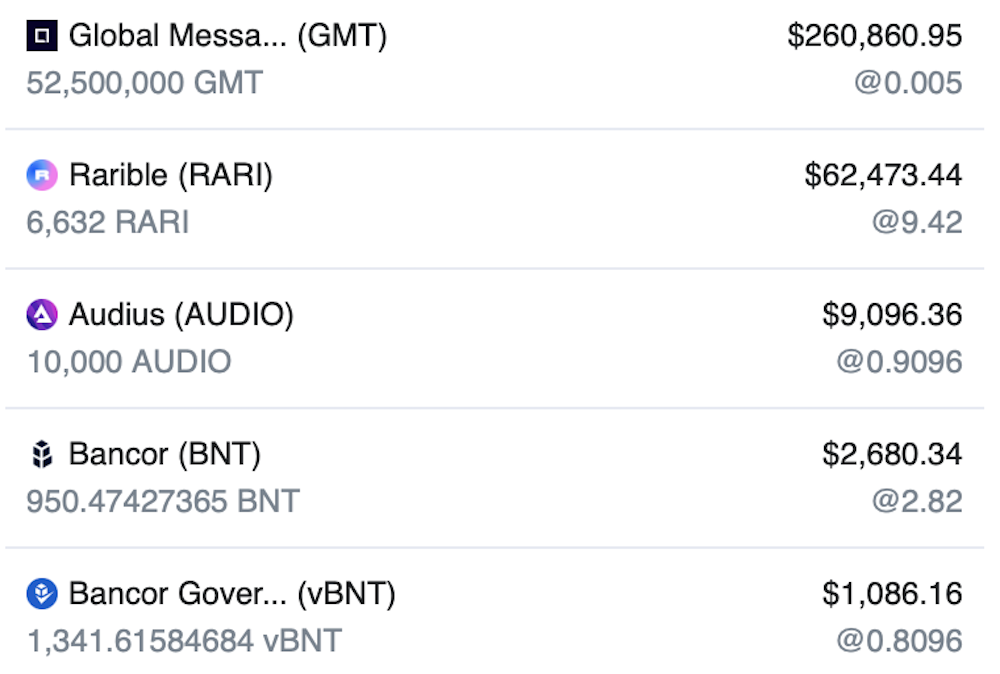This screenshot has width=1000, height=674.
Task: Open the Bancor Gover... (vBNT) token name
Action: 232,594
